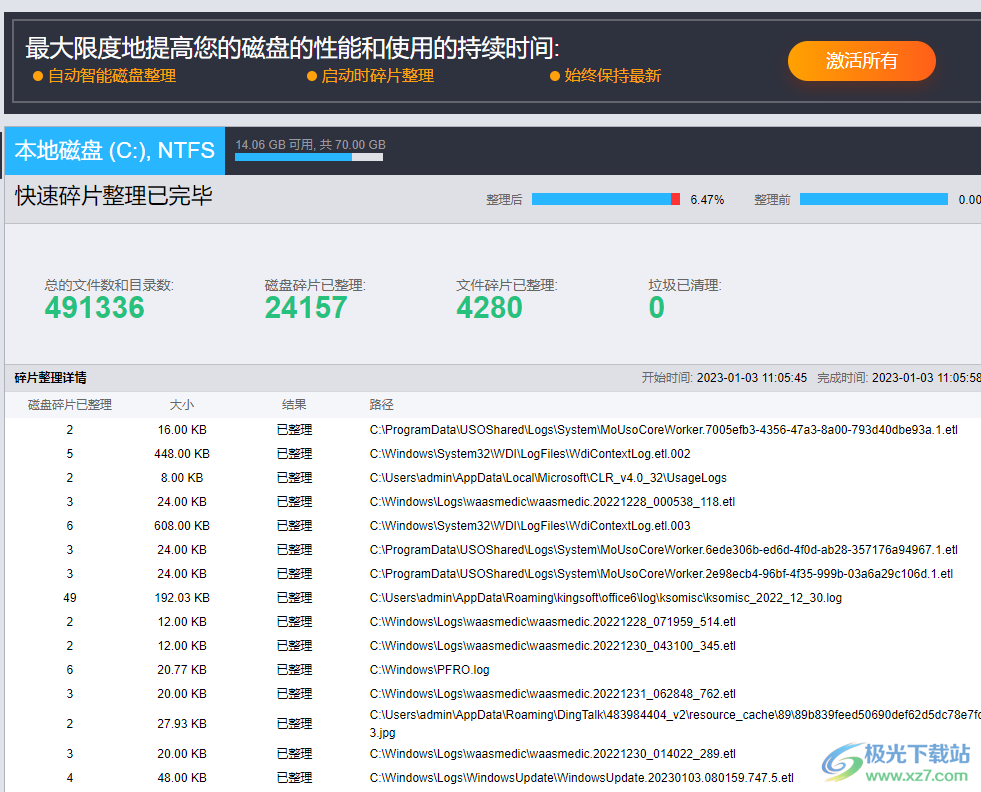Screen dimensions: 981x792
Task: Click the 开始时间 2023-01-03 11:05:45 text
Action: 724,378
